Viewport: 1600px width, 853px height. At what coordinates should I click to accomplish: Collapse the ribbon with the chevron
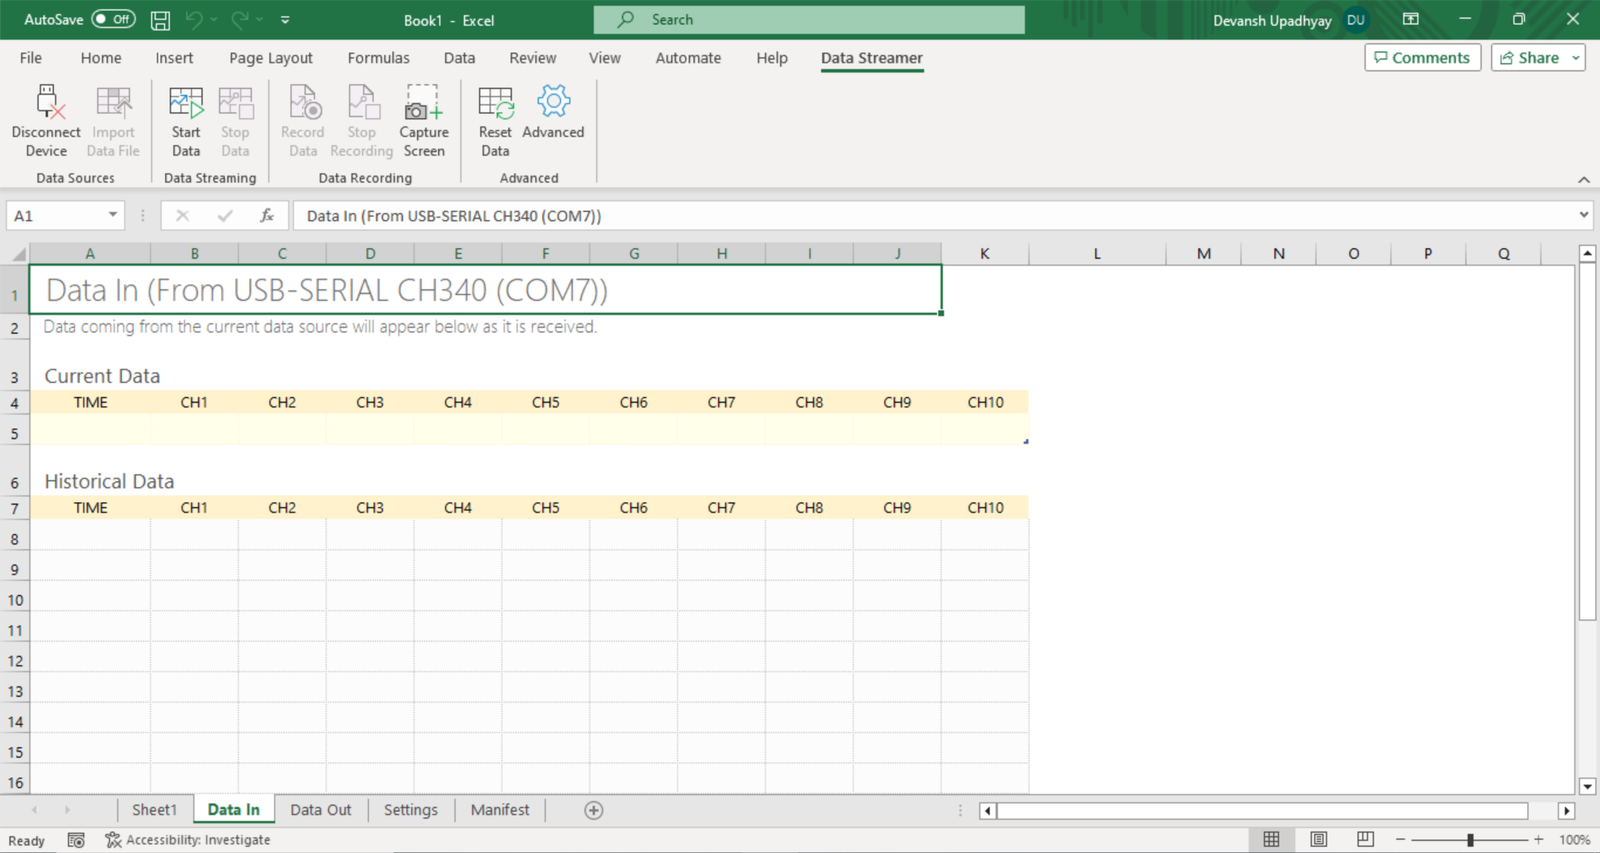tap(1584, 180)
